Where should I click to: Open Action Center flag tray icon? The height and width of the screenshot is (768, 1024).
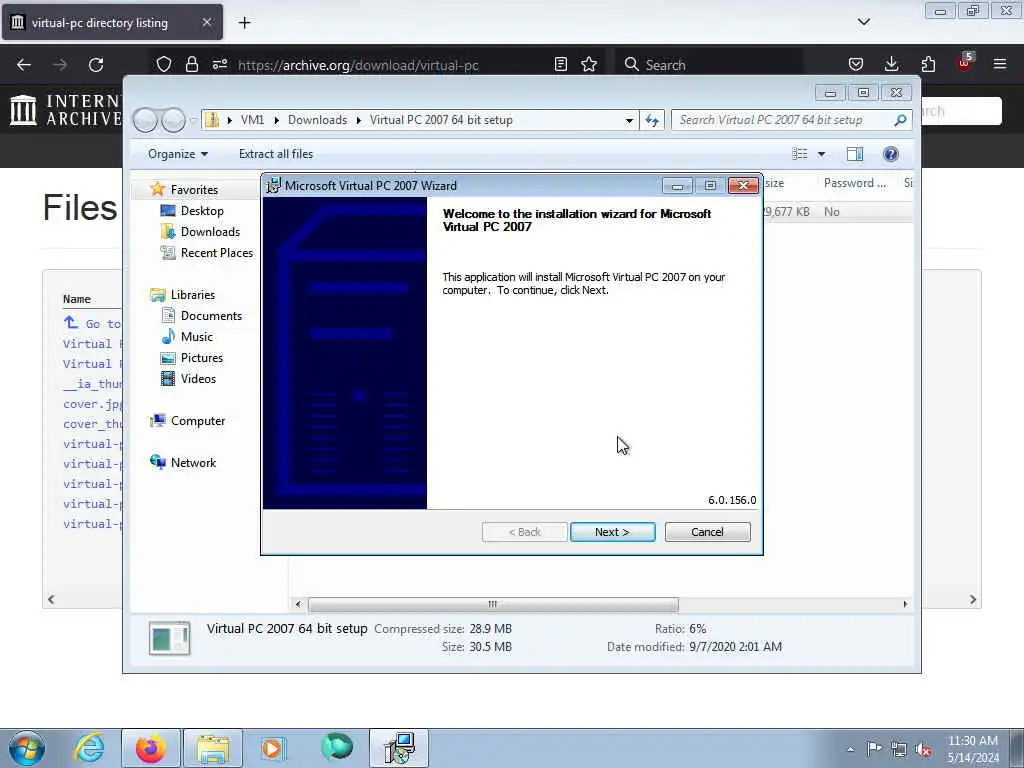(874, 749)
